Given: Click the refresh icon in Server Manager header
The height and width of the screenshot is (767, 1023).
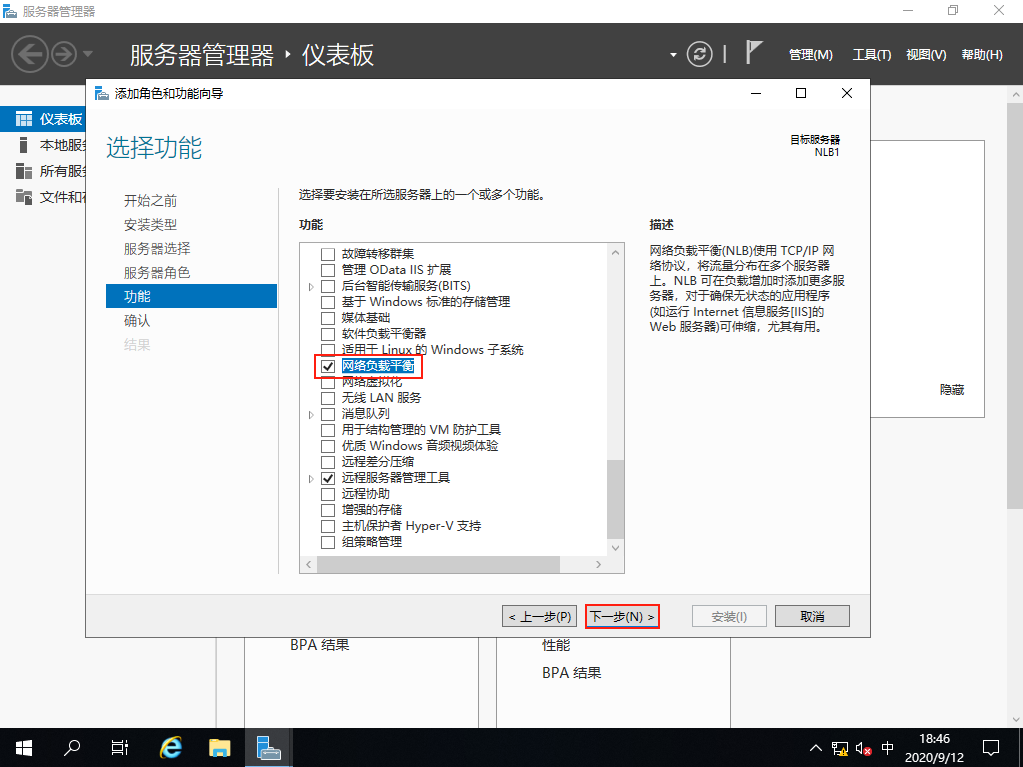Looking at the screenshot, I should 699,54.
